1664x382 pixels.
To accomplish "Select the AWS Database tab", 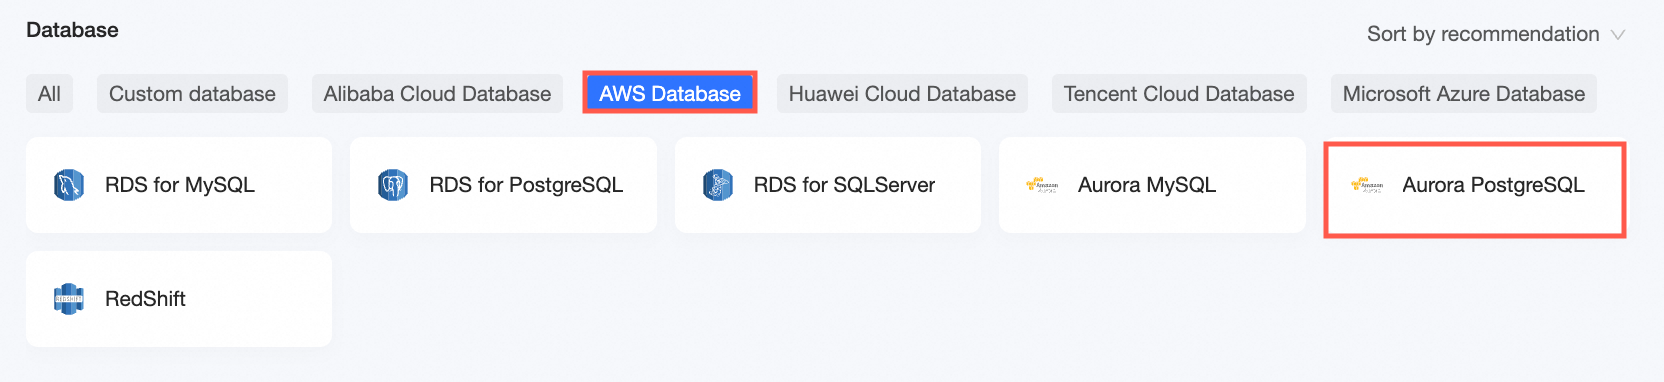I will tap(670, 94).
